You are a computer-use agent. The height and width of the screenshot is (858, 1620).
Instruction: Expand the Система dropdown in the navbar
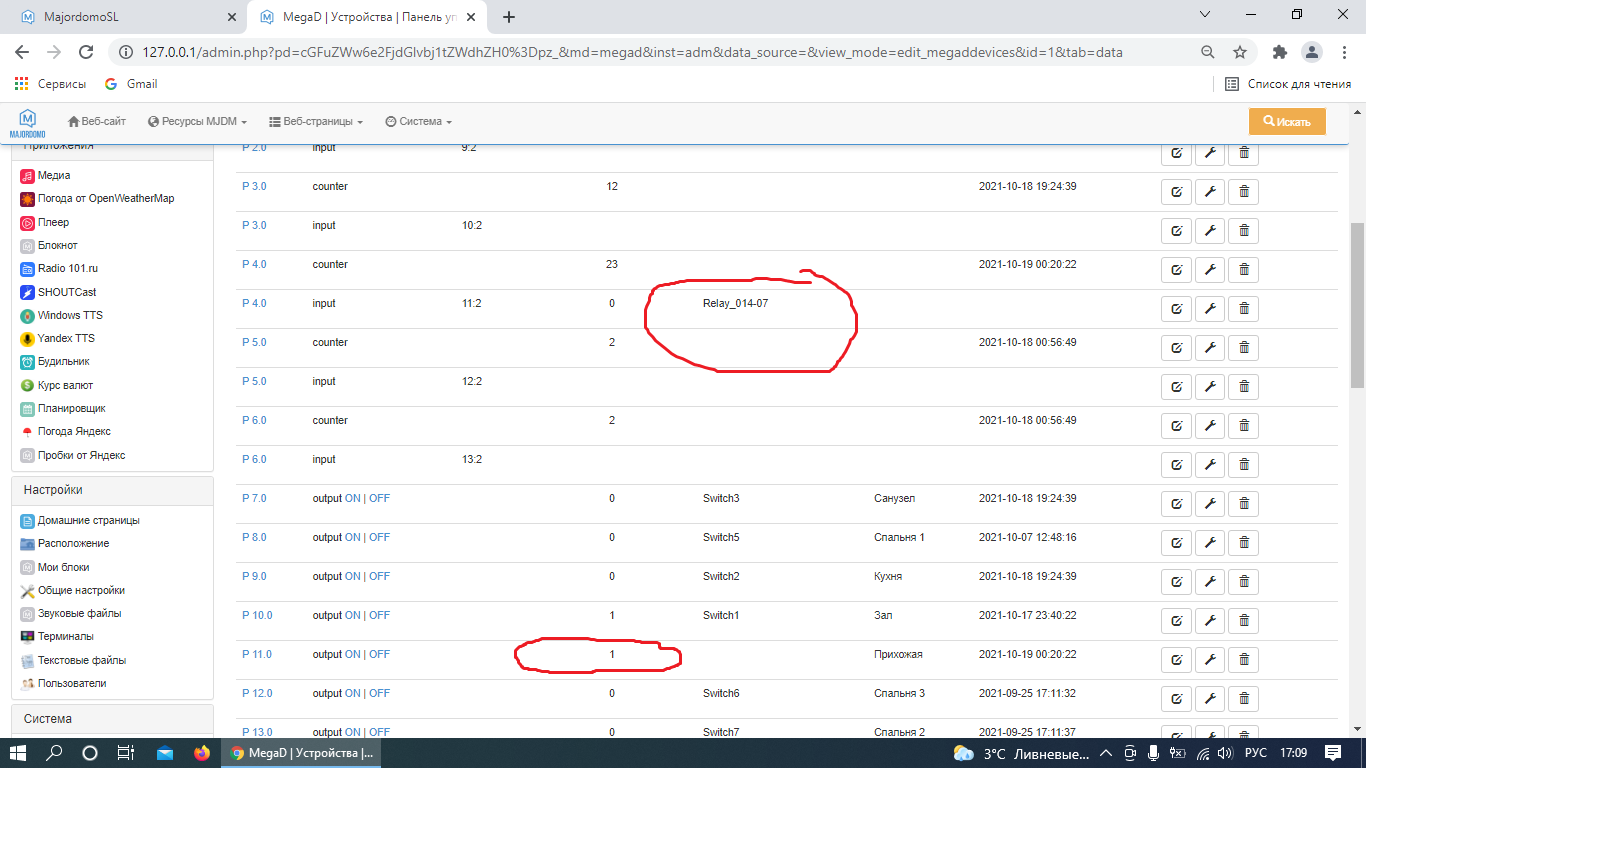pos(419,122)
